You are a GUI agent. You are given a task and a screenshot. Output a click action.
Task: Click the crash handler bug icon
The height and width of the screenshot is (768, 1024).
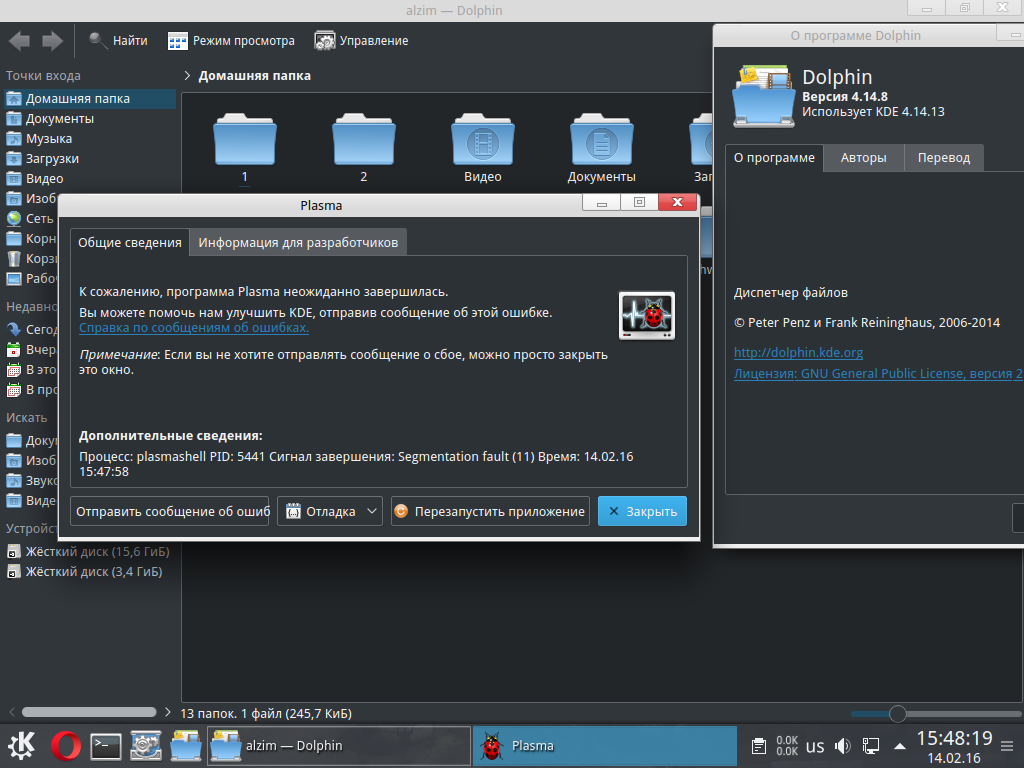647,316
